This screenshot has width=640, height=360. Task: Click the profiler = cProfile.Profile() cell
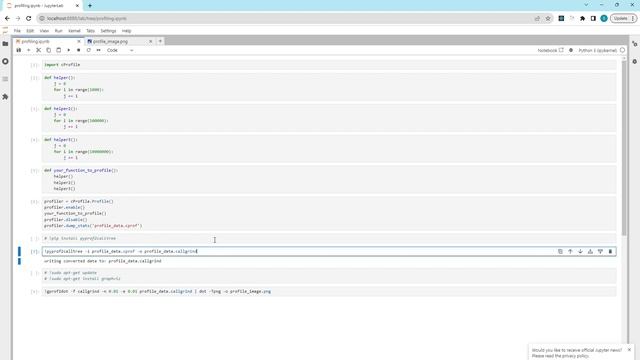pos(329,213)
